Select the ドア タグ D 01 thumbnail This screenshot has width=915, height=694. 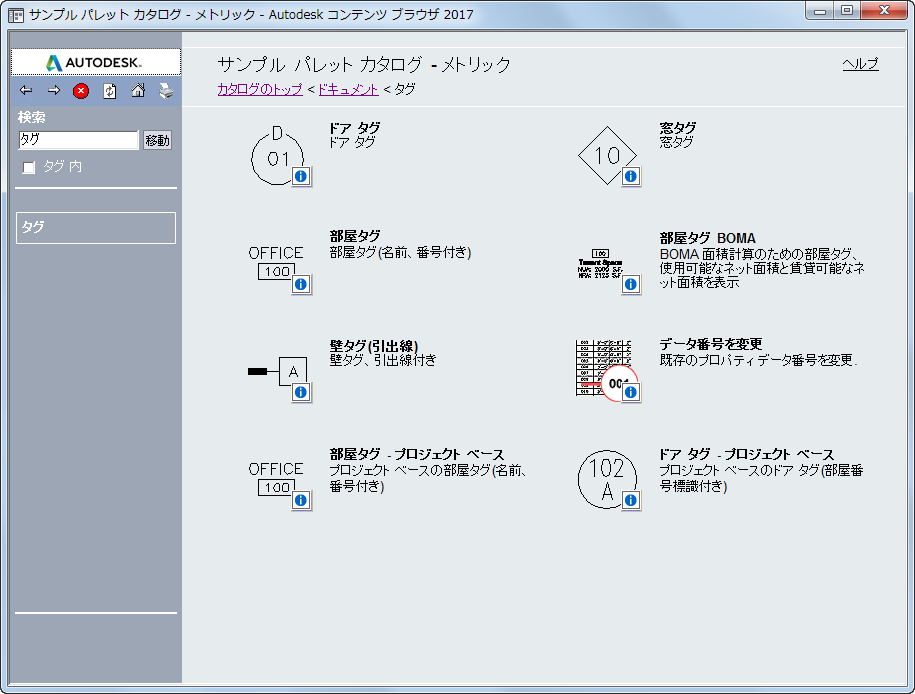pos(277,155)
